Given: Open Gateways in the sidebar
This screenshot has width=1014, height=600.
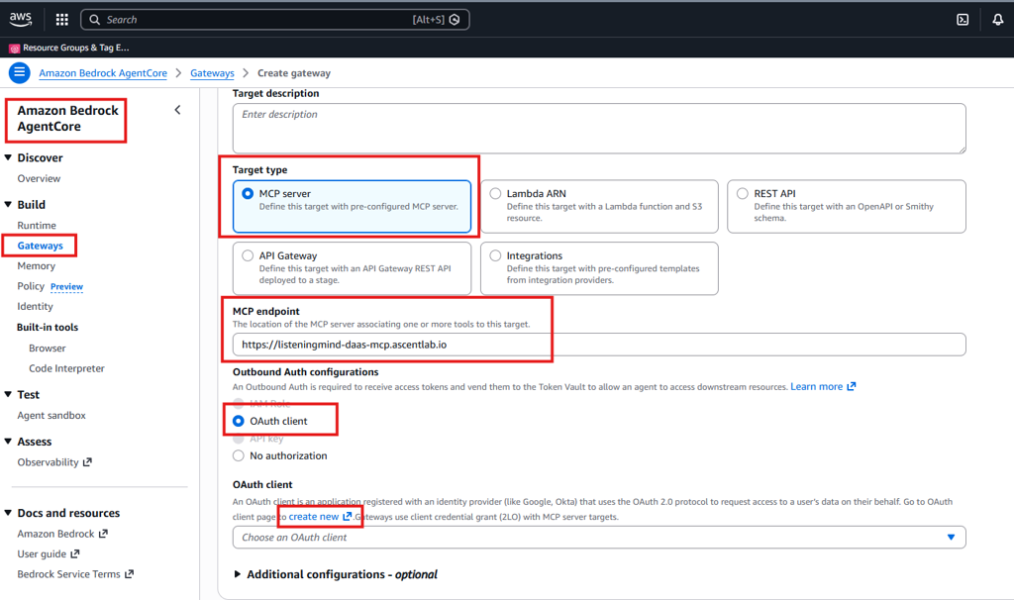Looking at the screenshot, I should point(40,245).
